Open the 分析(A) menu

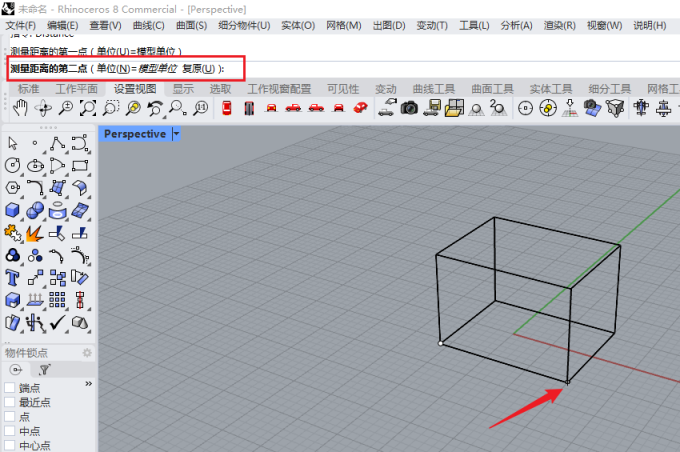pos(517,26)
